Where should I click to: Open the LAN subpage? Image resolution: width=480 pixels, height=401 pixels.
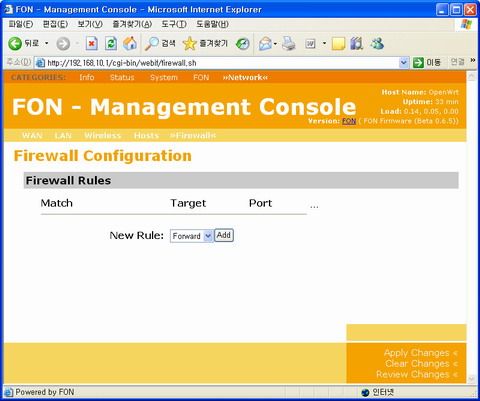(x=63, y=135)
